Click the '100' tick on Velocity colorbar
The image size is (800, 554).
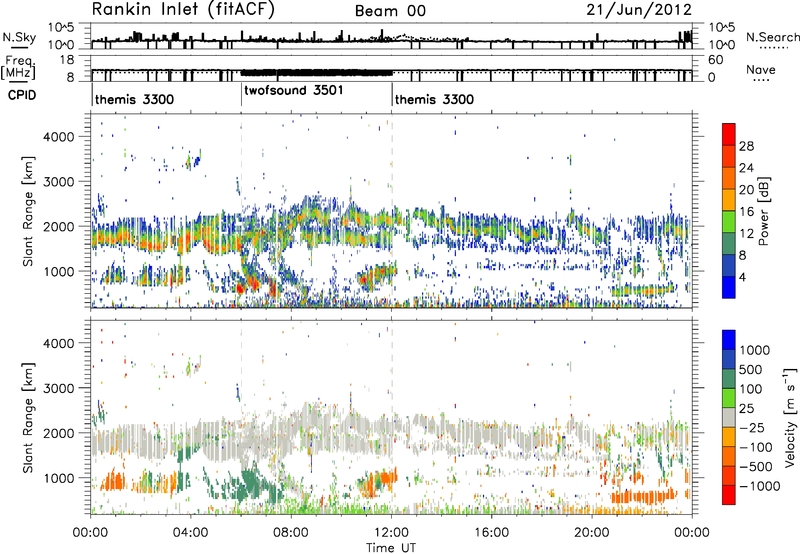click(x=750, y=389)
